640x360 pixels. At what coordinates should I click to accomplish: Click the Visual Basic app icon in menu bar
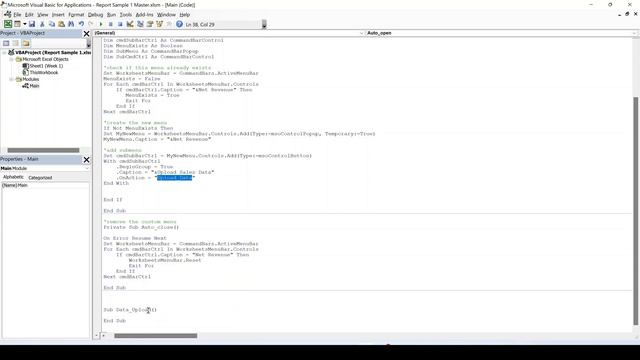pos(7,15)
